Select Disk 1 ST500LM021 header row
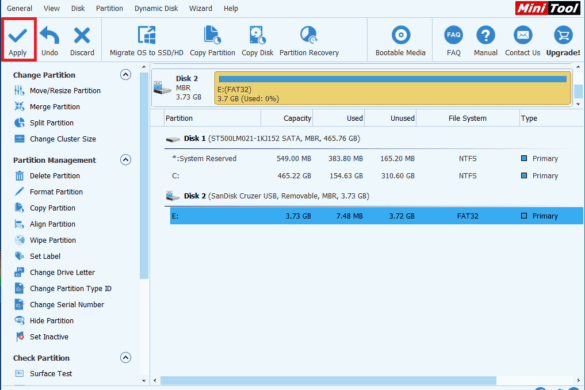 click(373, 139)
